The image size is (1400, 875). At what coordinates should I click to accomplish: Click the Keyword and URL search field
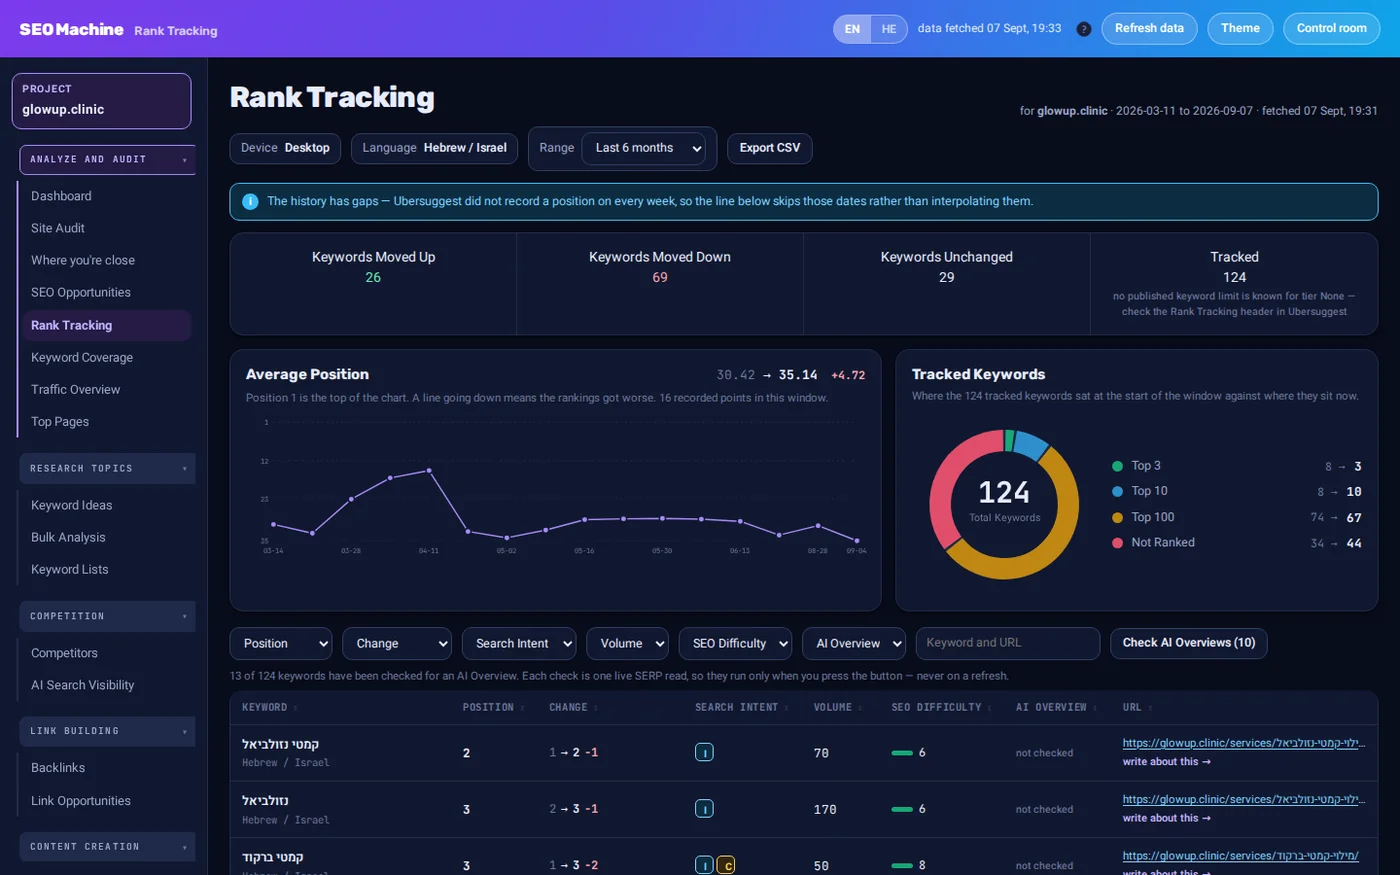[x=1008, y=643]
